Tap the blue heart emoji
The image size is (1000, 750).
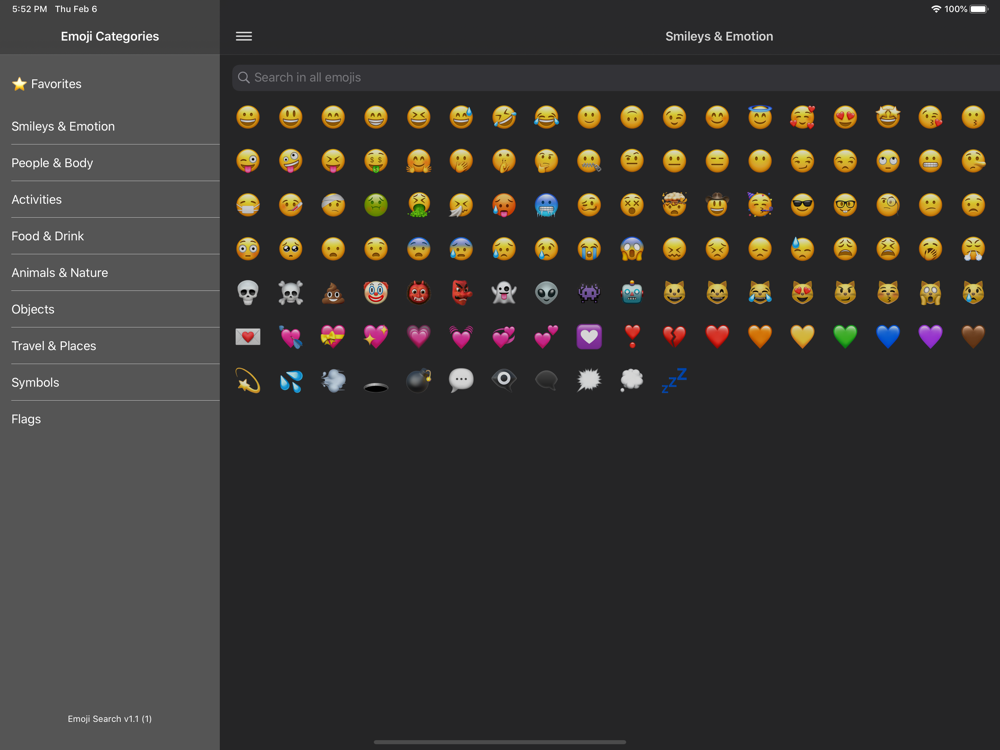pyautogui.click(x=888, y=336)
